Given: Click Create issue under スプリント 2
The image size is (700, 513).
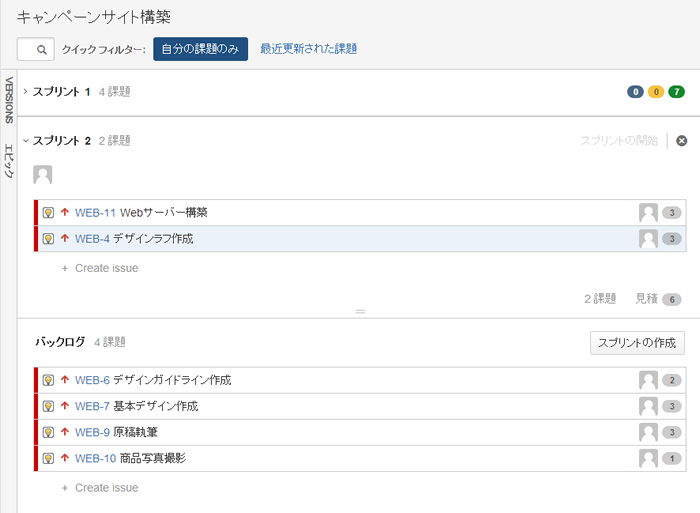Looking at the screenshot, I should point(106,268).
